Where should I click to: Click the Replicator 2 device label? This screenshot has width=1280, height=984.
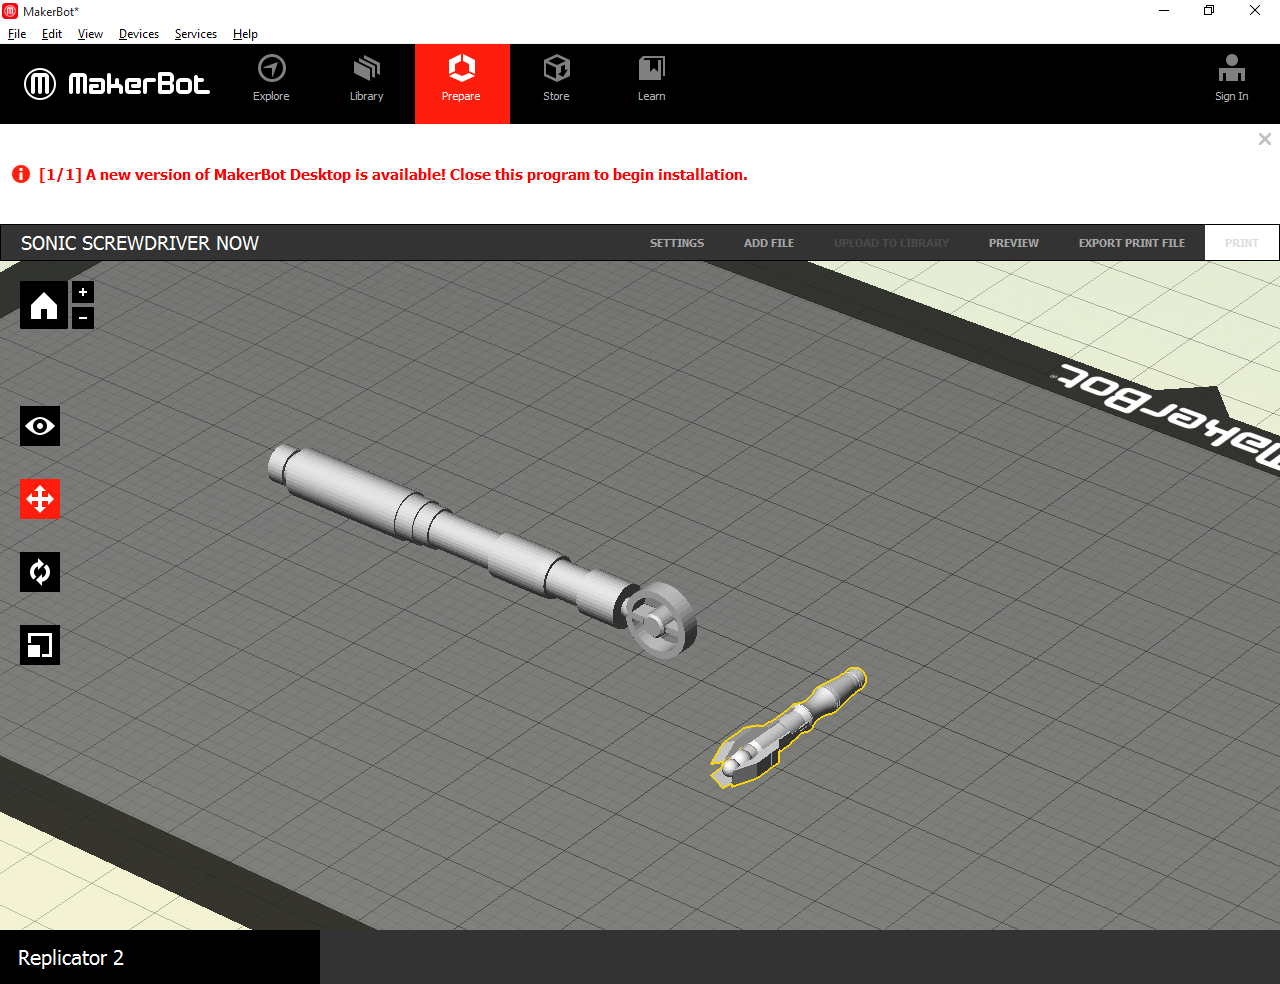coord(71,958)
